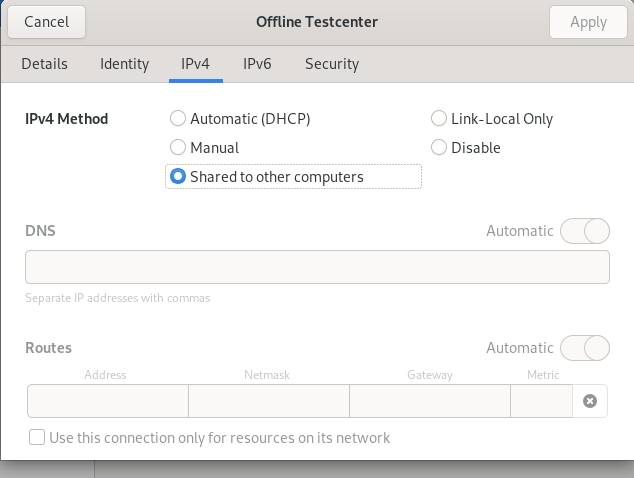Switch to the Details tab

click(45, 64)
